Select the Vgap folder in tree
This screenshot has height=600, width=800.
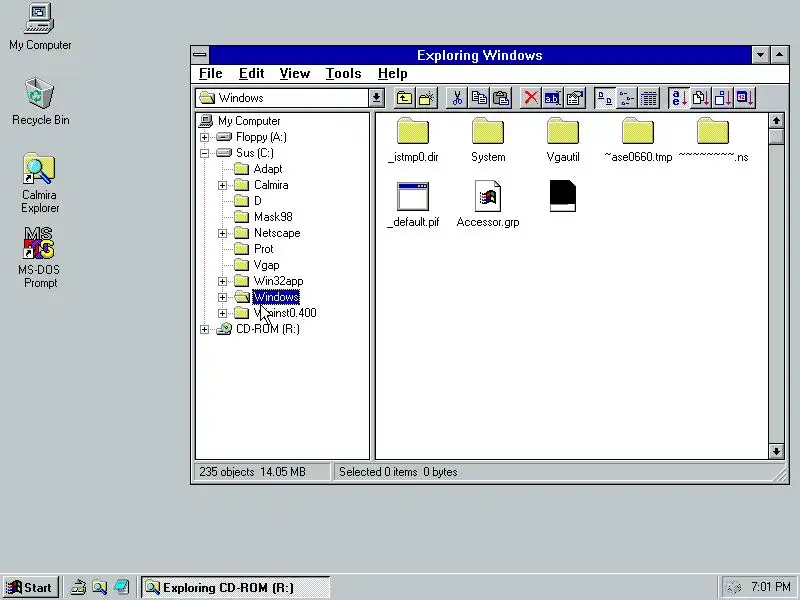point(266,265)
